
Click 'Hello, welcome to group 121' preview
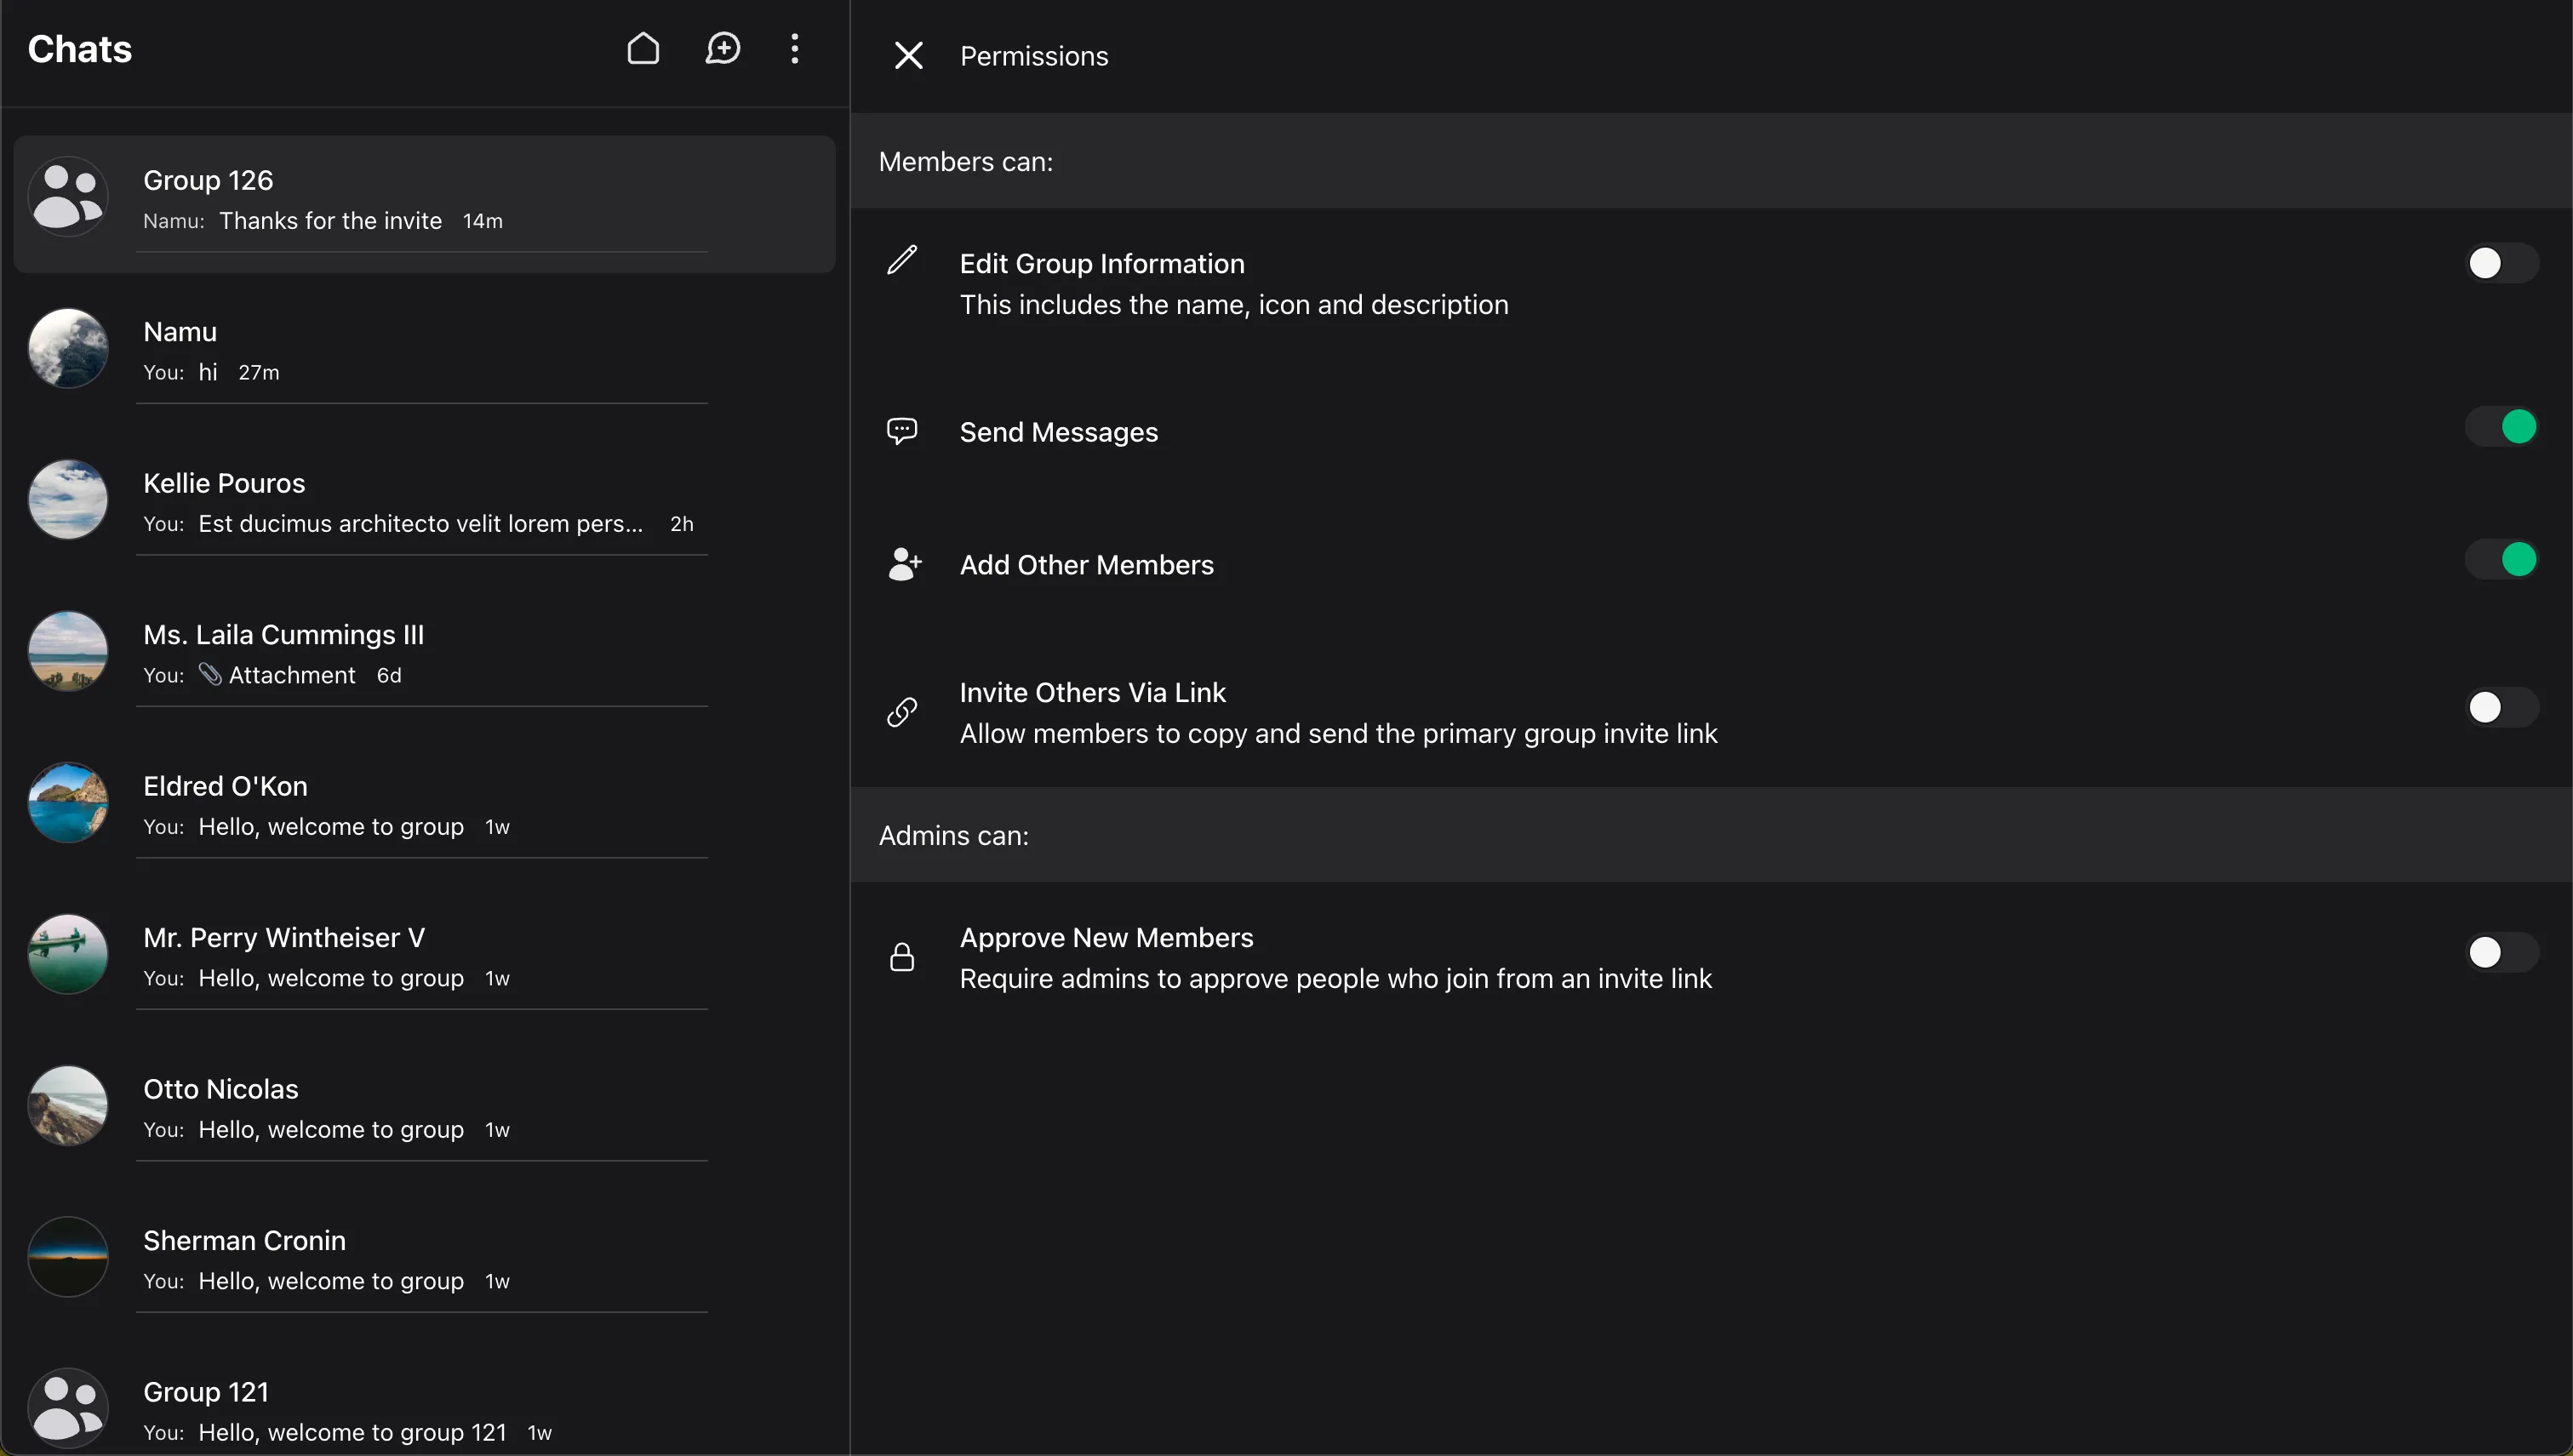point(352,1432)
